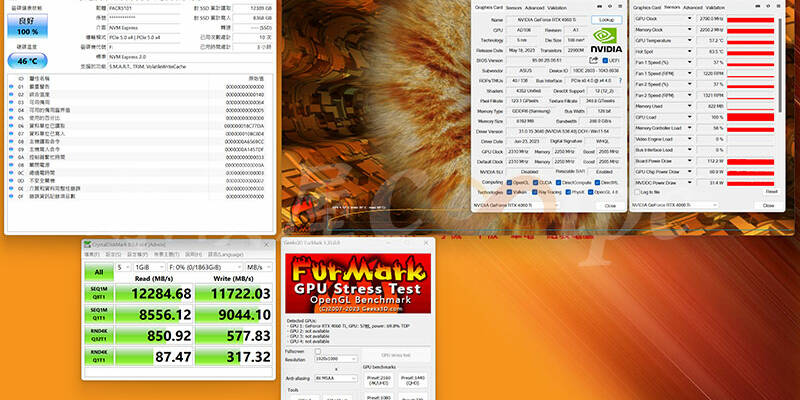Click the 12284.68 sequential read result
800x400 pixels.
[154, 293]
